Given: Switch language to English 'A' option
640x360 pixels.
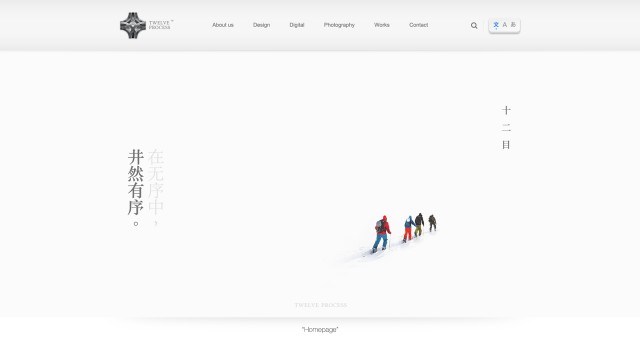Looking at the screenshot, I should point(504,25).
